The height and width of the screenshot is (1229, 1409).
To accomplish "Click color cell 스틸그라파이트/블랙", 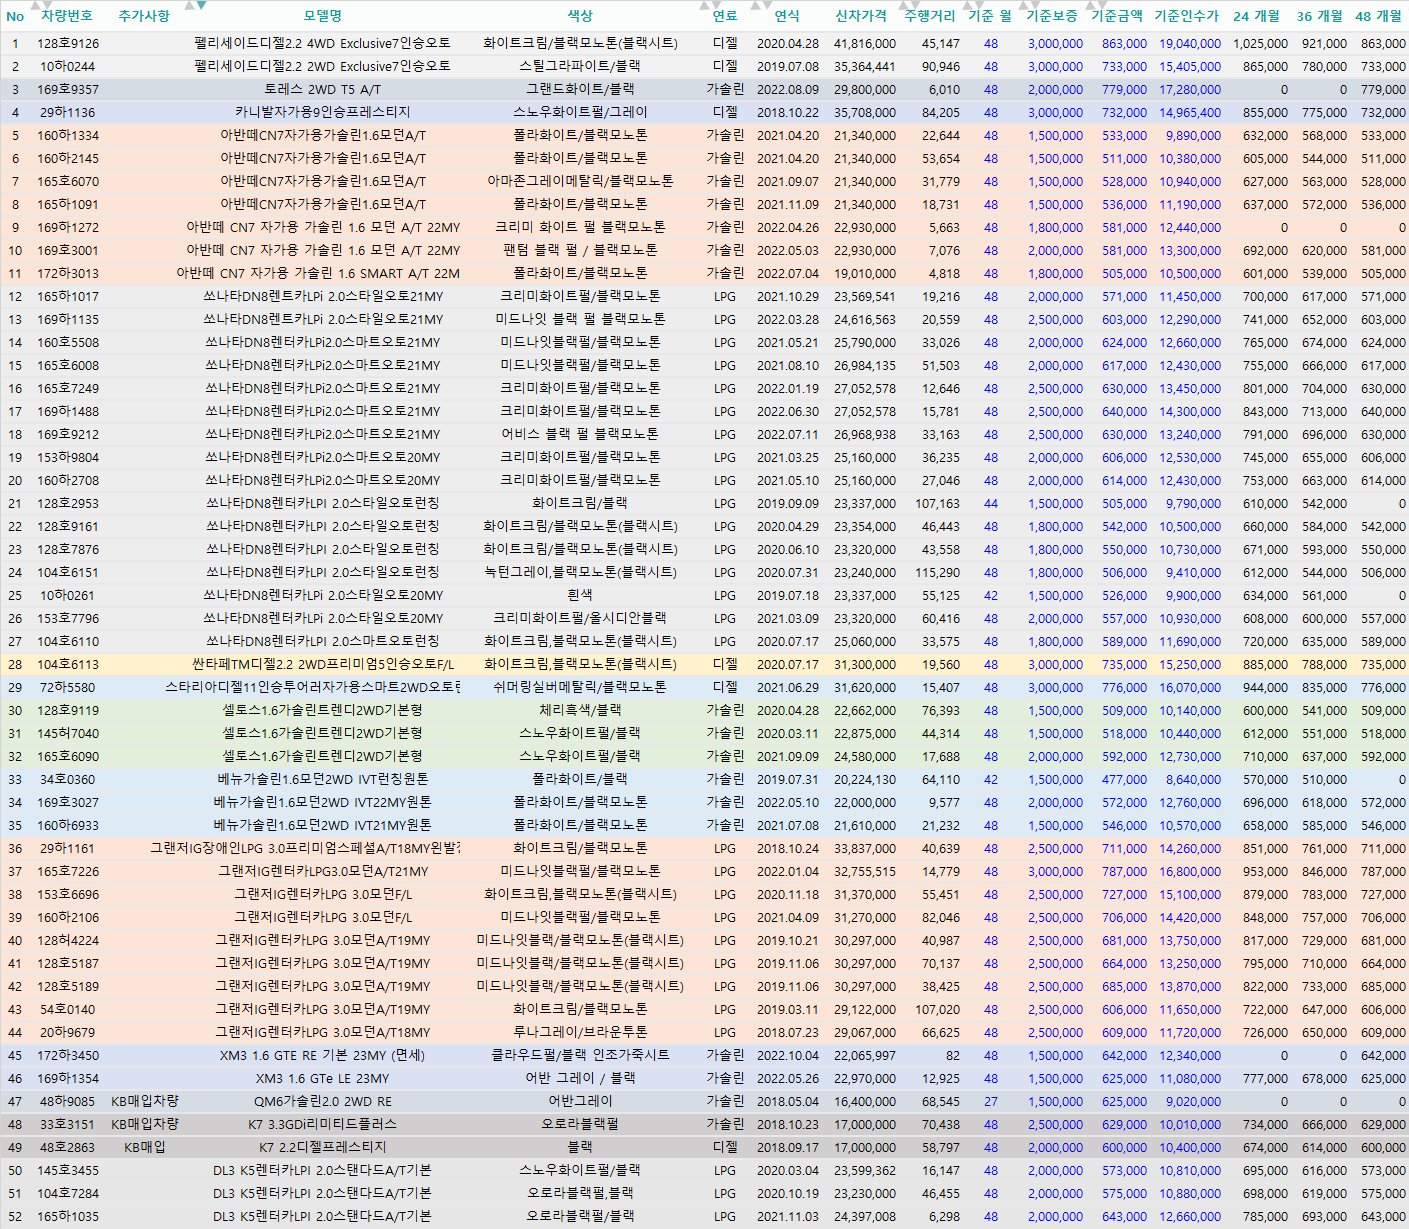I will pyautogui.click(x=580, y=67).
